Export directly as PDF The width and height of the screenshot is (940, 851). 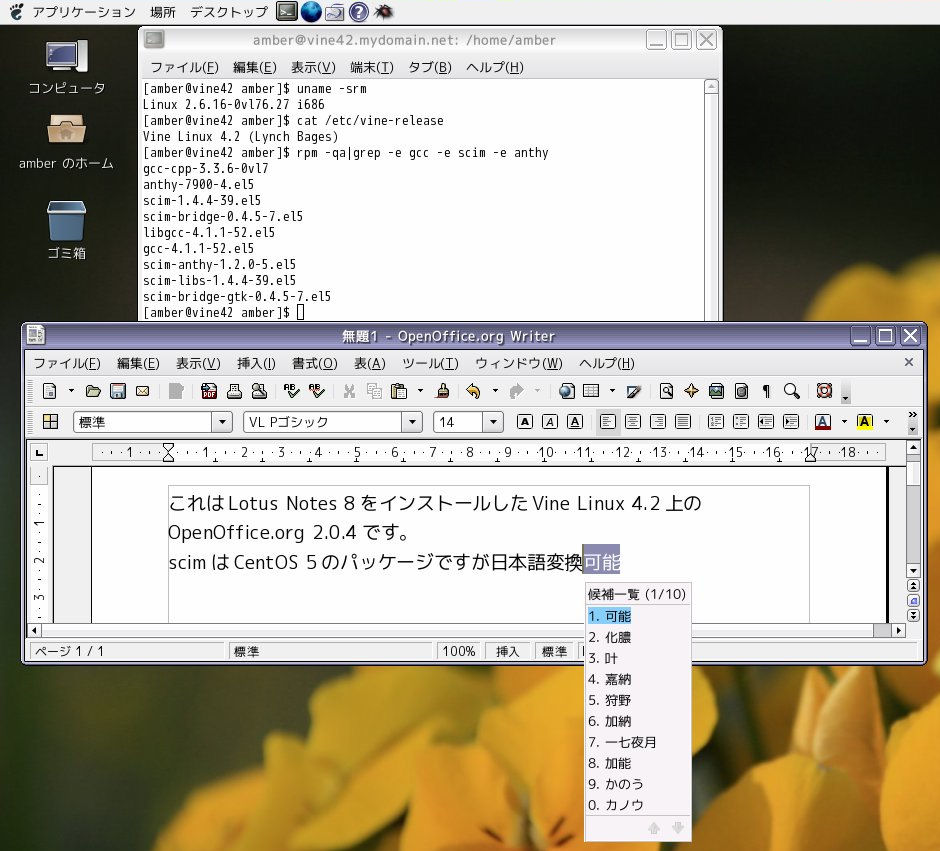tap(209, 391)
